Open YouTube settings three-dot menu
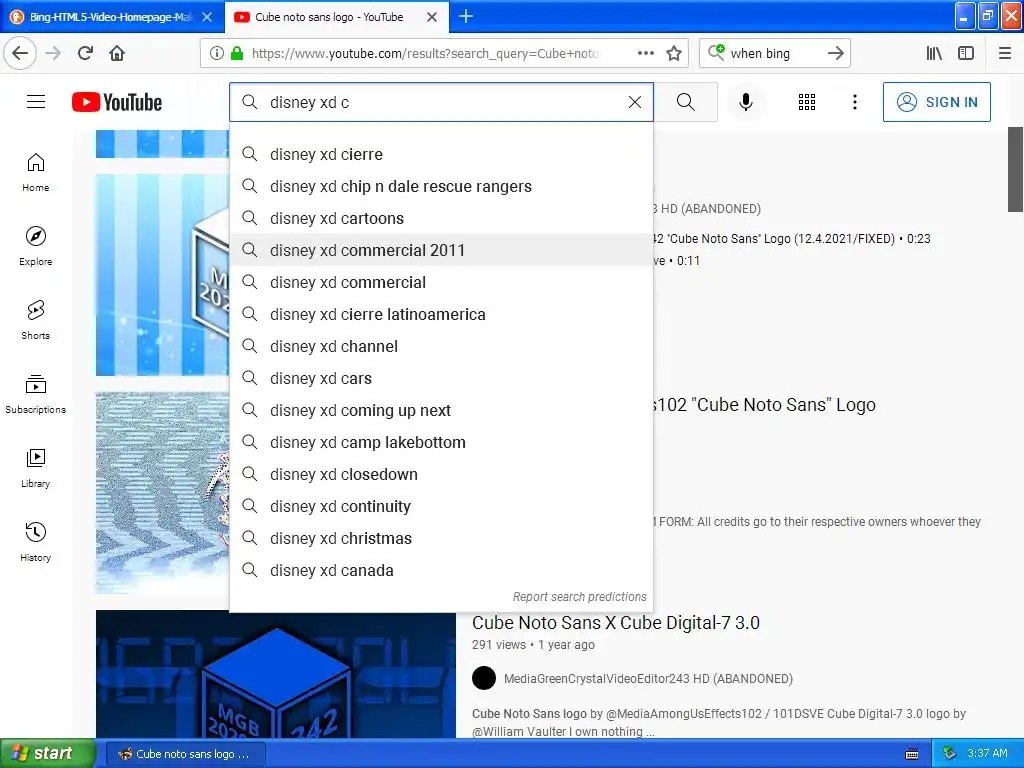Image resolution: width=1024 pixels, height=768 pixels. pyautogui.click(x=854, y=102)
